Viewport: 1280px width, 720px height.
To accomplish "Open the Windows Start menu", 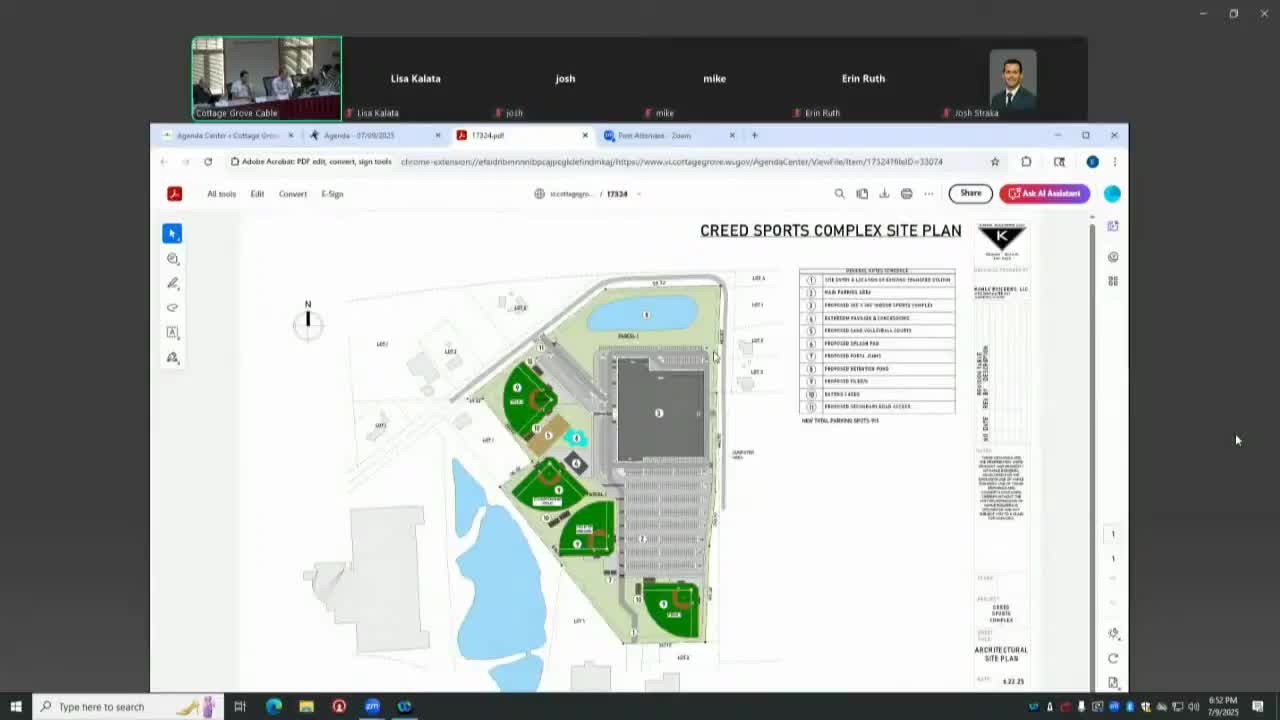I will point(15,707).
